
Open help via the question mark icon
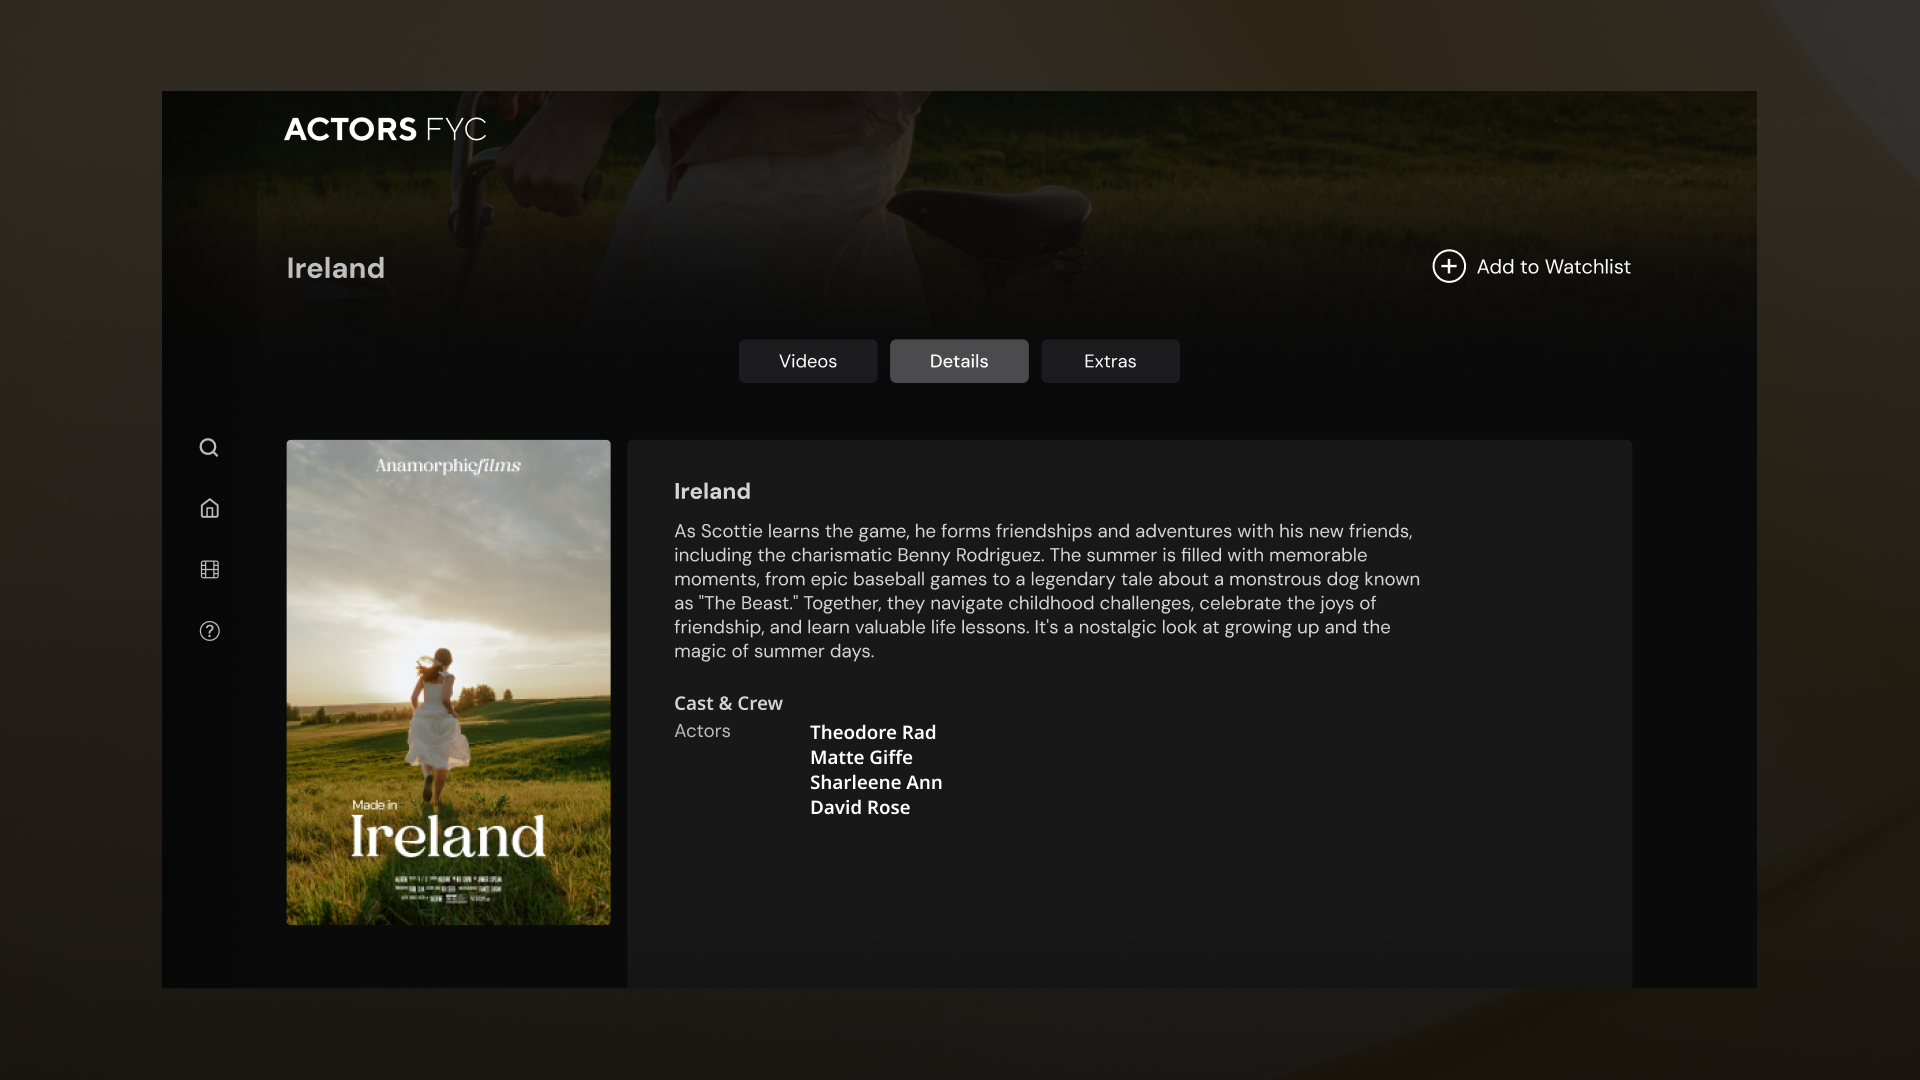[209, 631]
